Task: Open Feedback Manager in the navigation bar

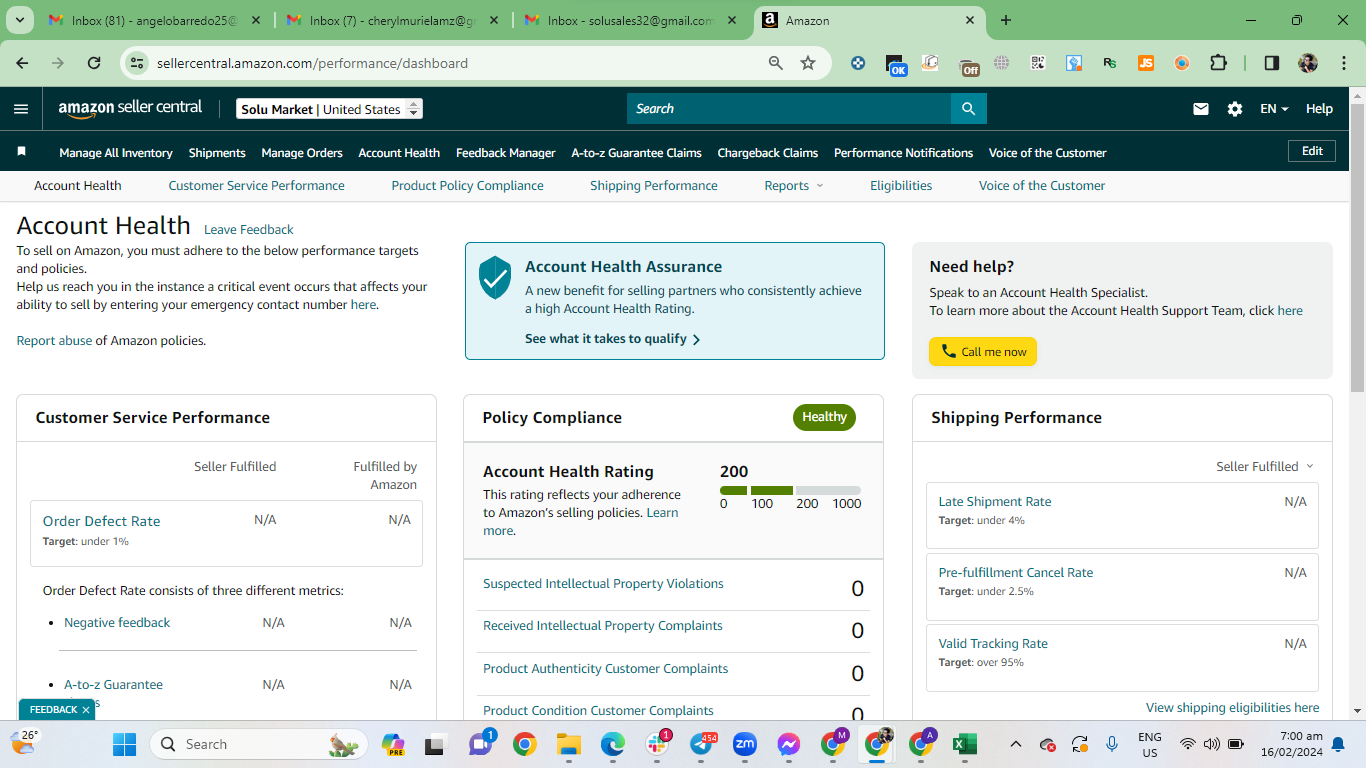Action: [x=506, y=153]
